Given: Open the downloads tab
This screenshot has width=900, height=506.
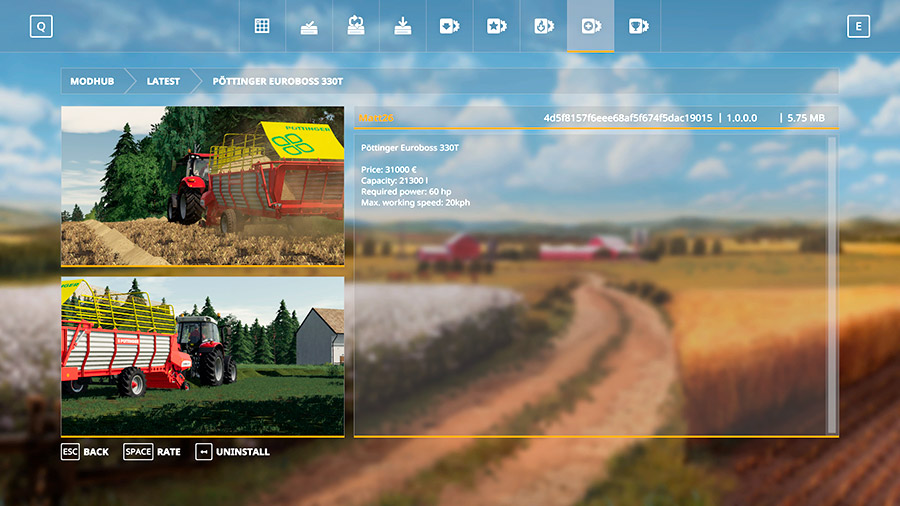Looking at the screenshot, I should [x=402, y=26].
